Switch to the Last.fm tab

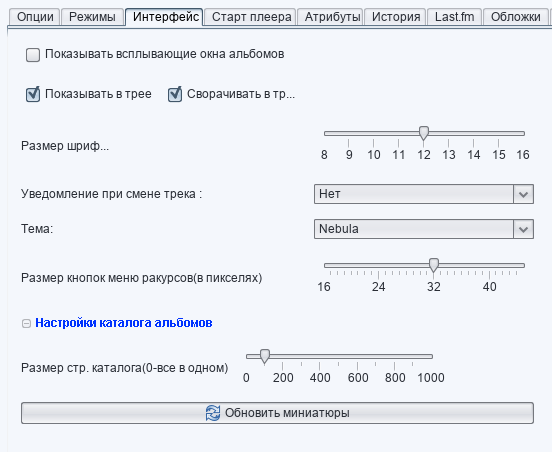point(454,17)
